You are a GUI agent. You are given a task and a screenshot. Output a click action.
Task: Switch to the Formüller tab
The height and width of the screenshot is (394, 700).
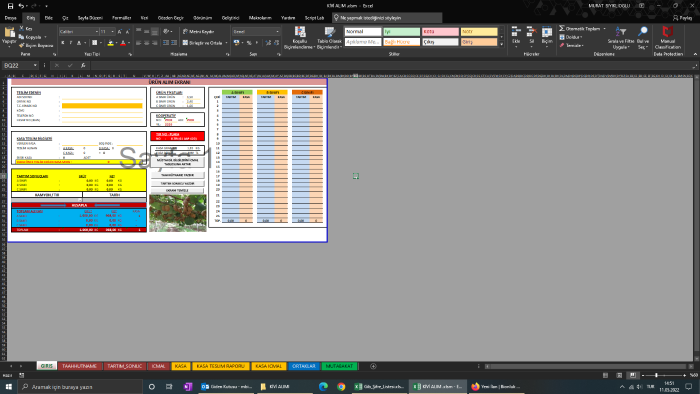point(121,18)
